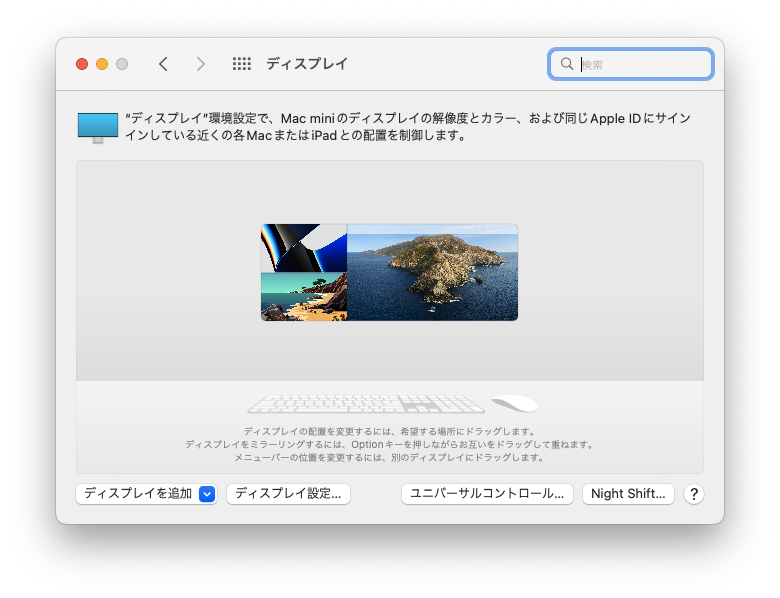Click the Optionキー mirroring instruction line
This screenshot has height=598, width=780.
coord(390,444)
